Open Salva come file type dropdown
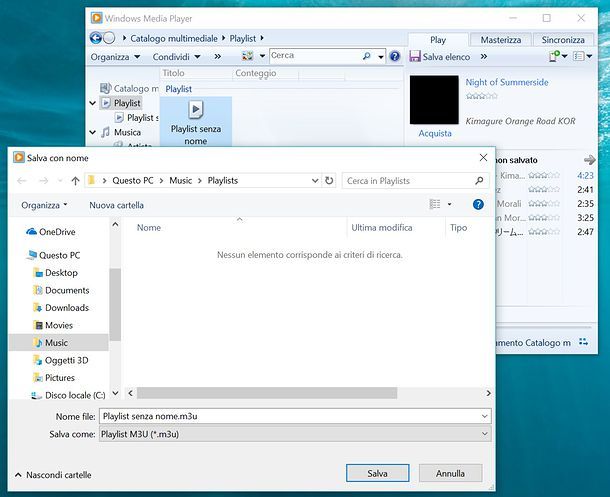This screenshot has width=610, height=497. (485, 434)
